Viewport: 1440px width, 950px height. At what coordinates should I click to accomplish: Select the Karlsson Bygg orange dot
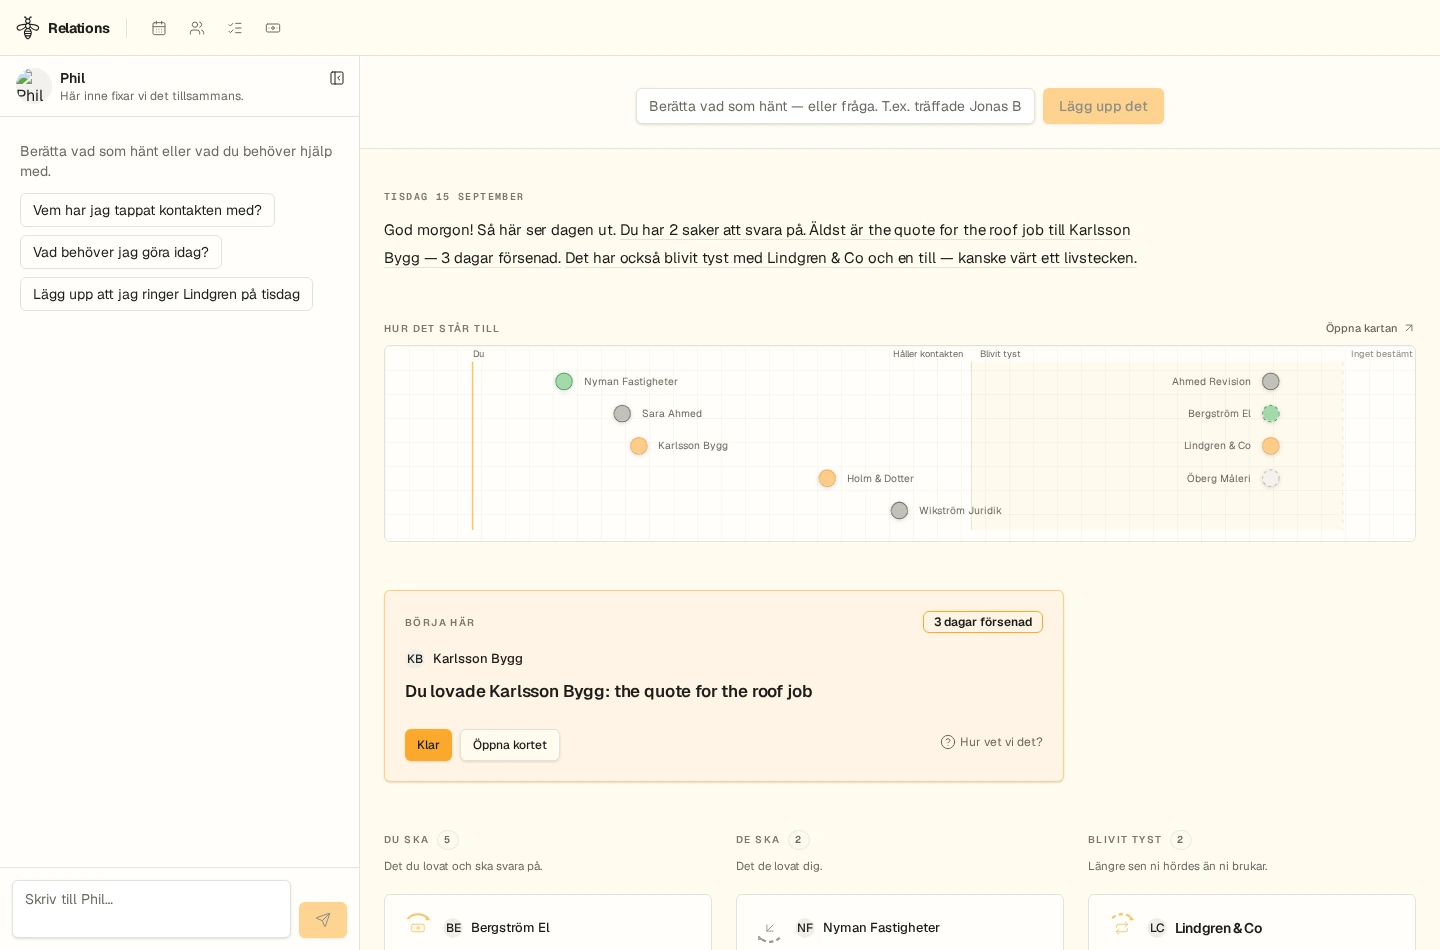tap(639, 446)
